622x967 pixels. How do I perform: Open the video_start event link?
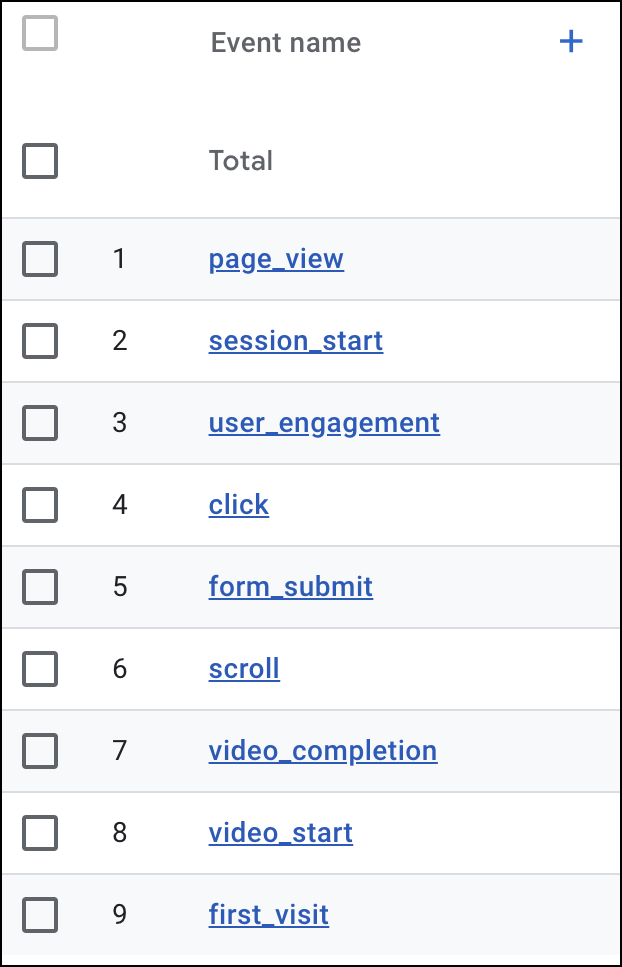point(281,833)
